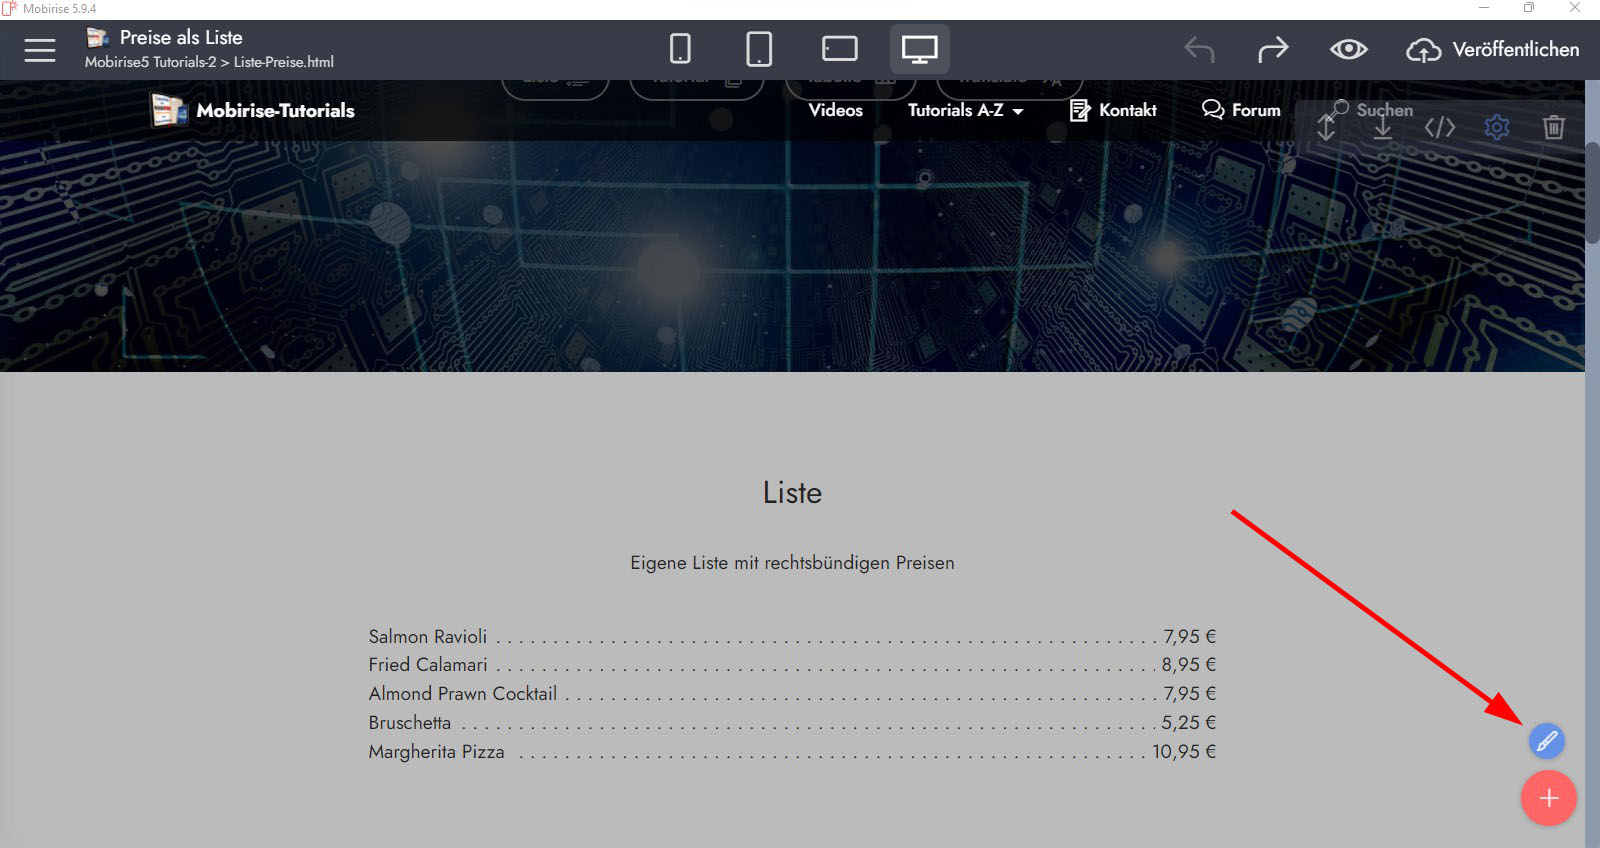
Task: Select the Fried Calamari list entry
Action: point(428,665)
